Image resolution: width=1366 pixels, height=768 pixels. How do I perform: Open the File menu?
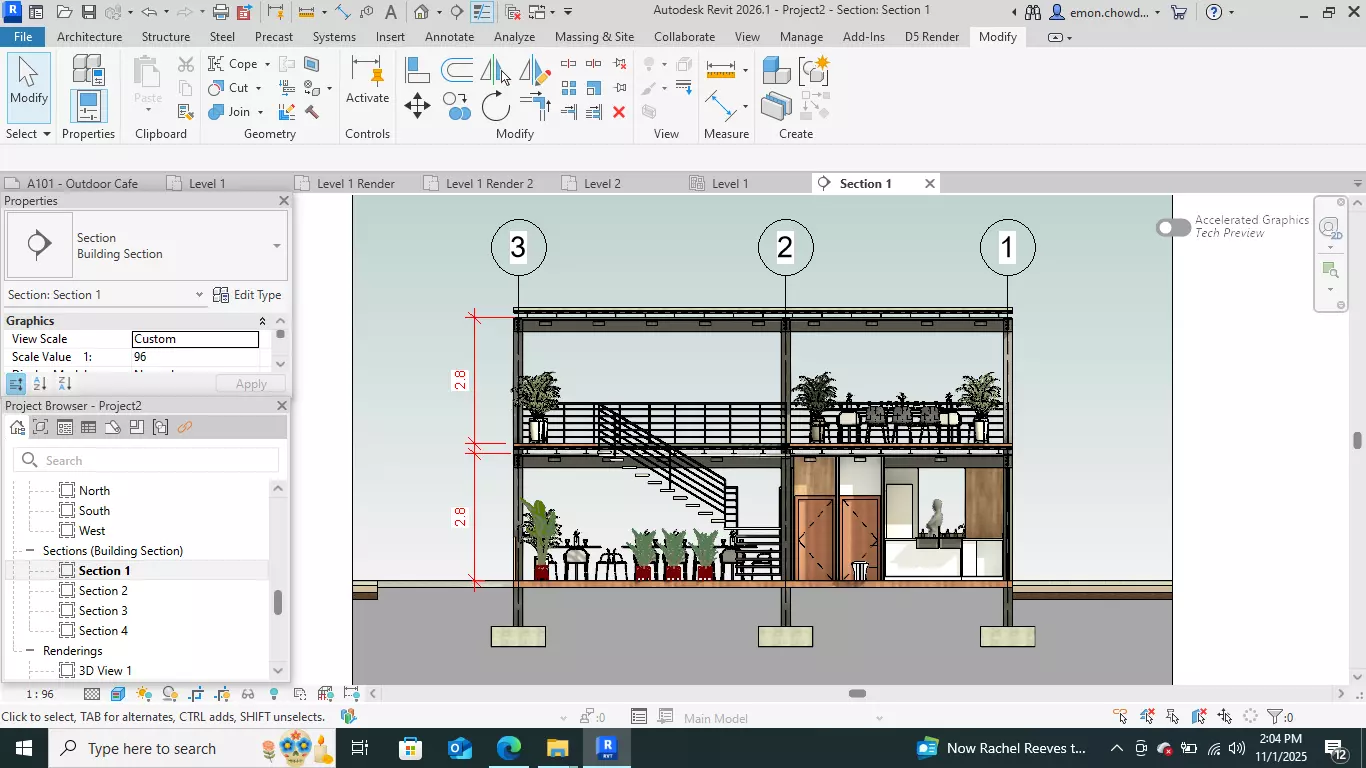(x=22, y=37)
